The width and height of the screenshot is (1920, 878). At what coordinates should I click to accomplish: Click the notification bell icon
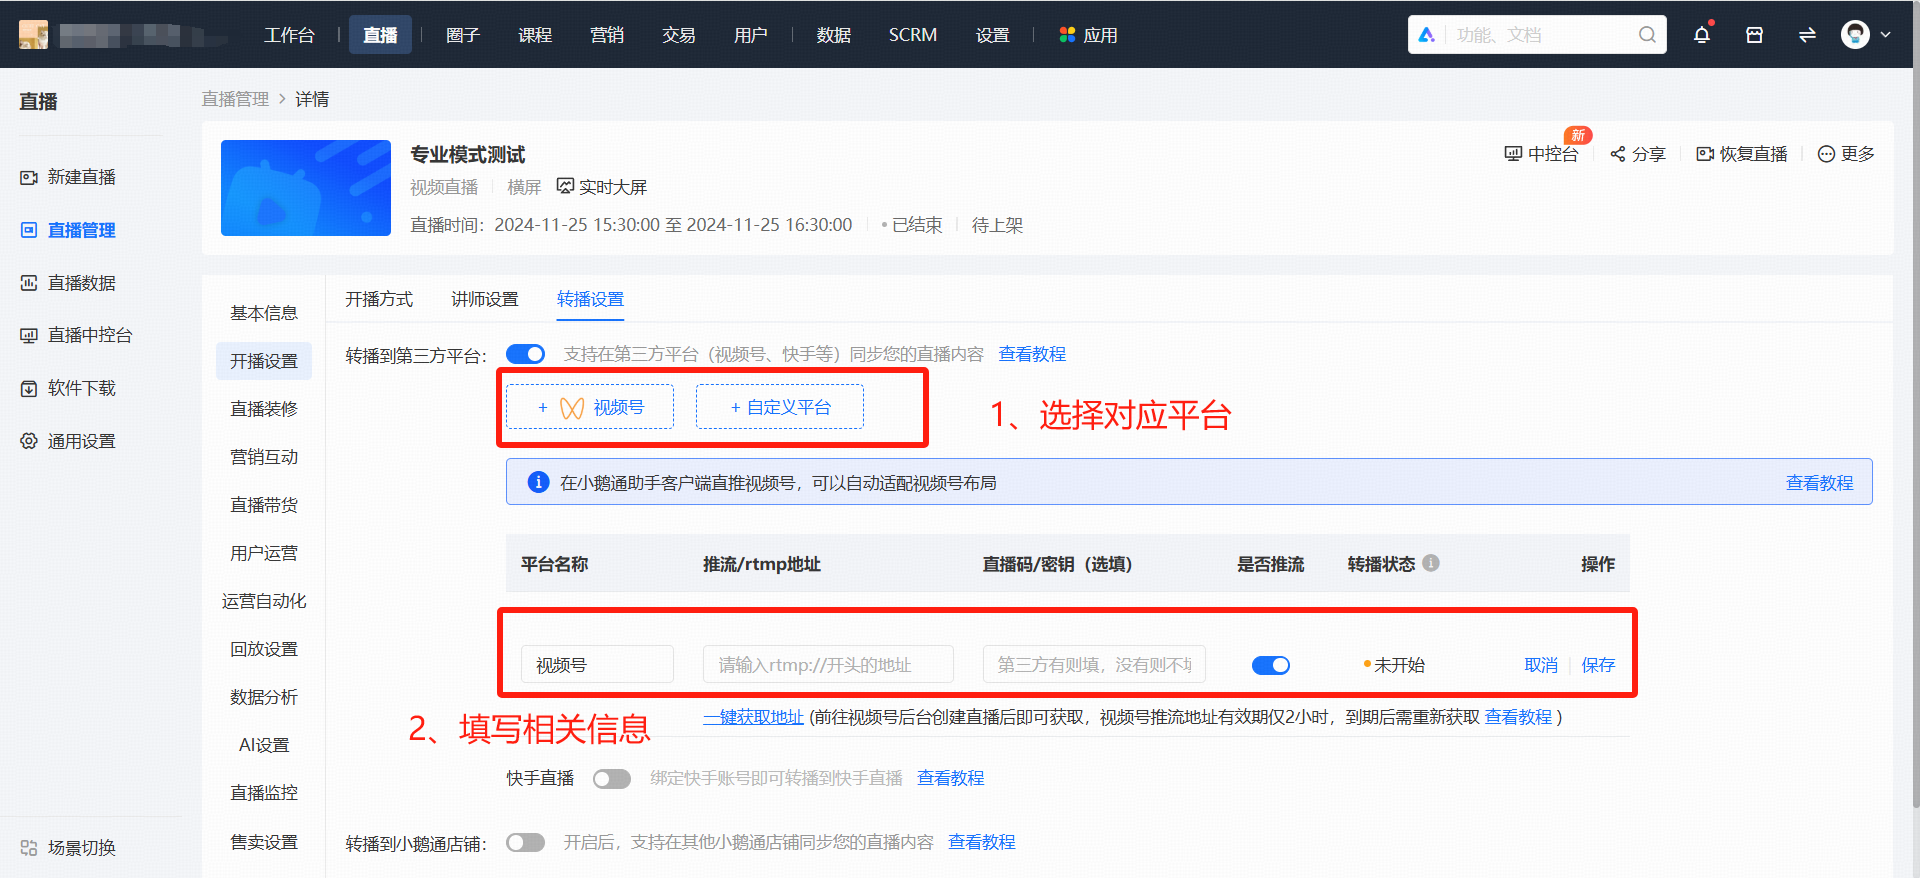[x=1701, y=35]
